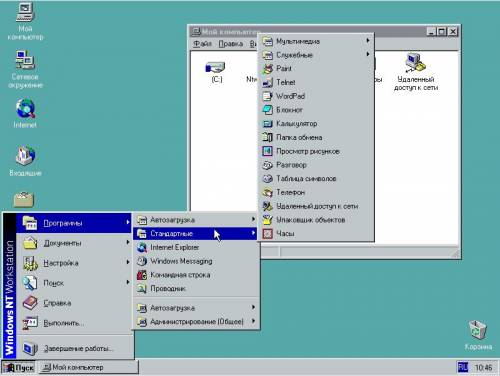Screen dimensions: 500x376
Task: Open Paint from the Стандартные menu
Action: [x=316, y=69]
